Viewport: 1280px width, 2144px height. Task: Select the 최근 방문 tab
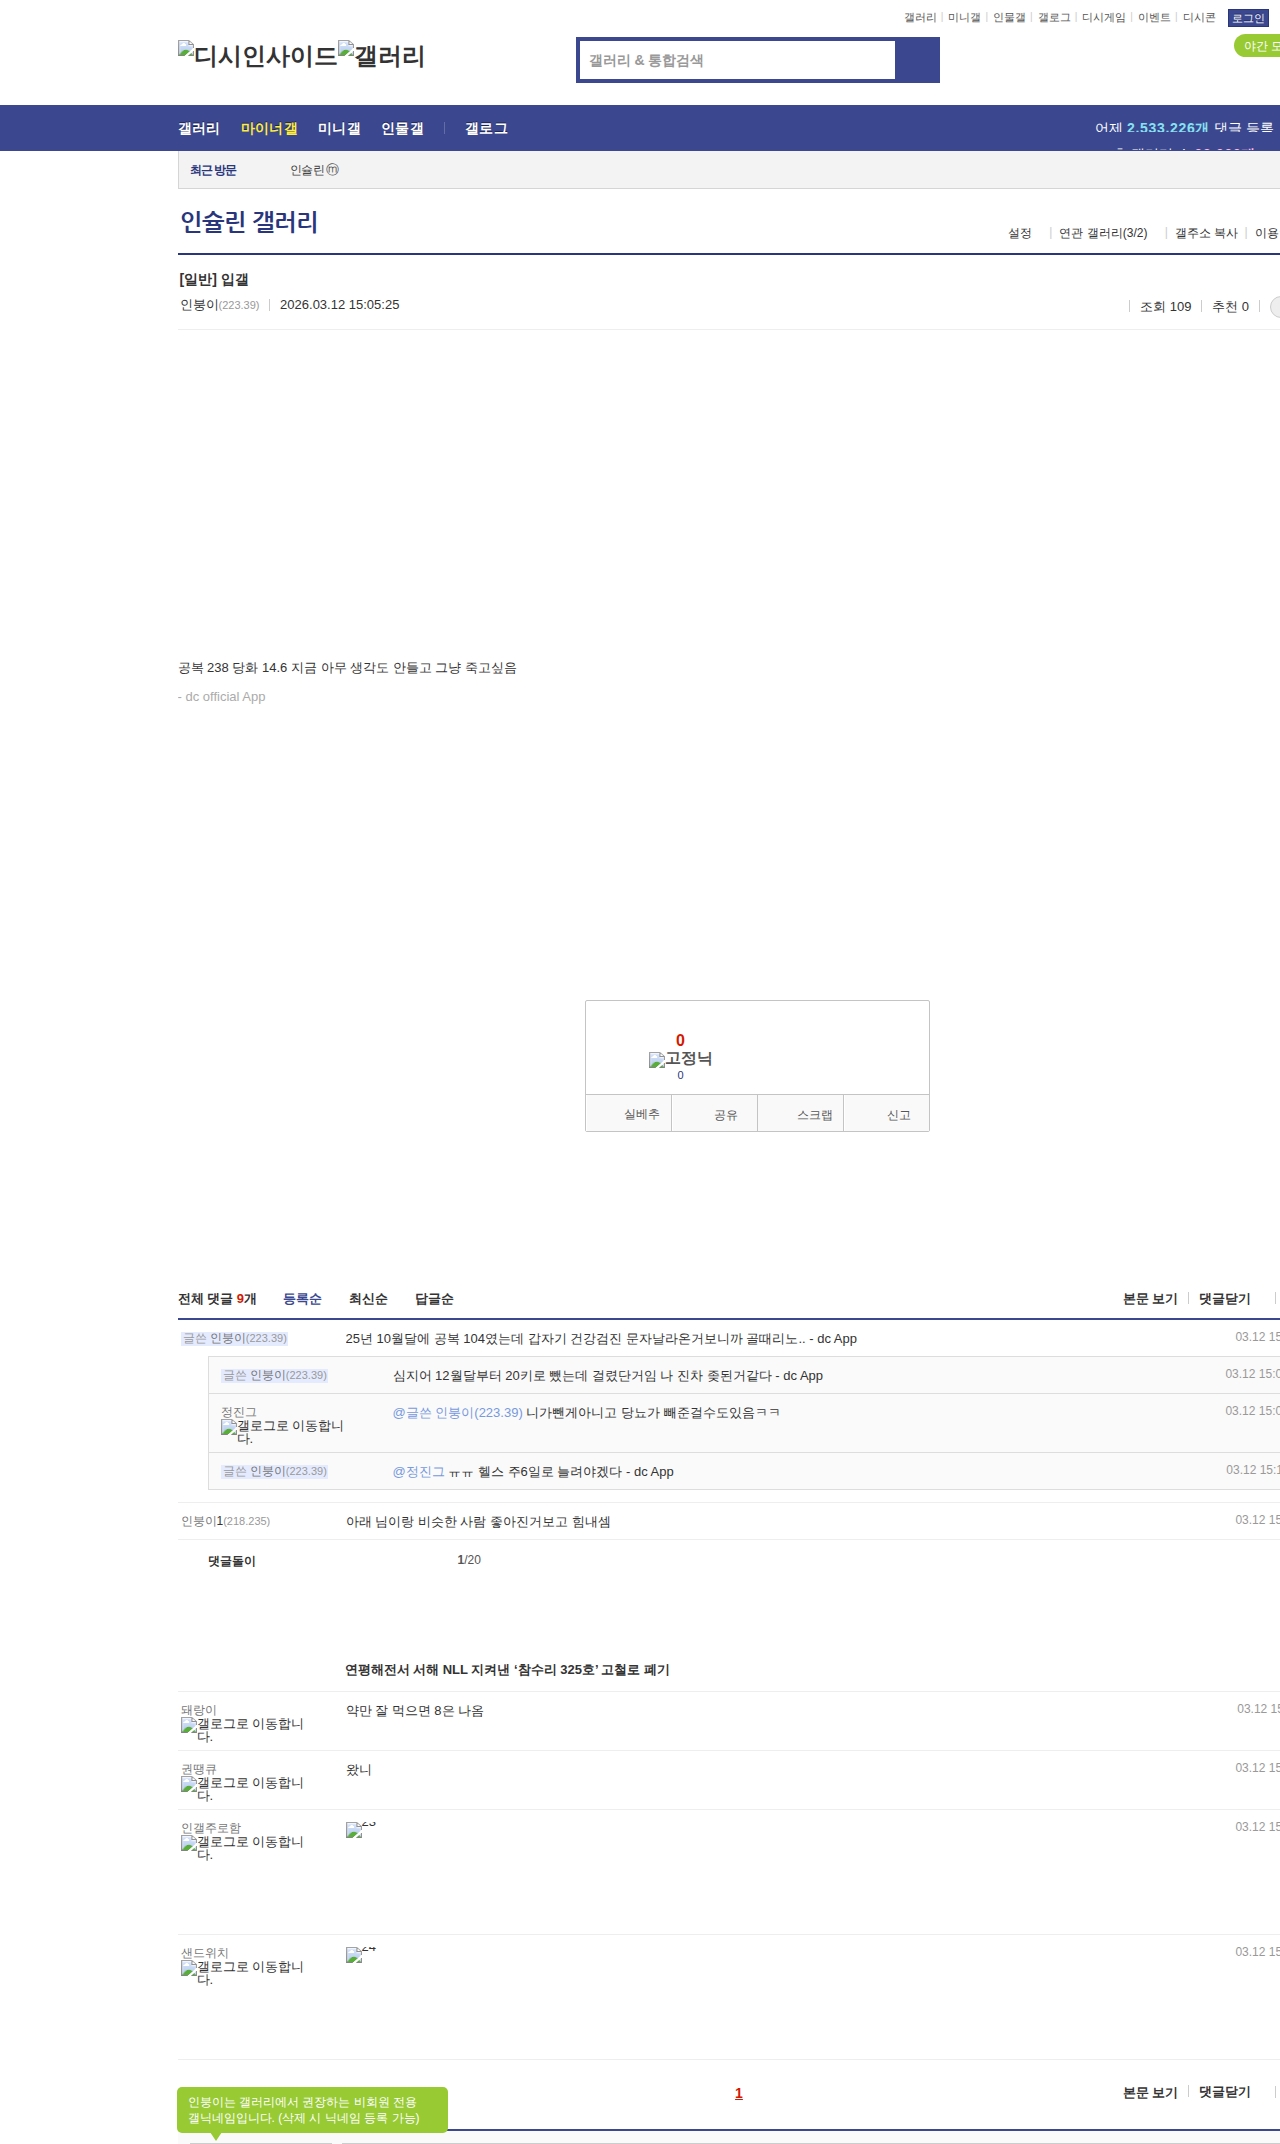pyautogui.click(x=213, y=170)
